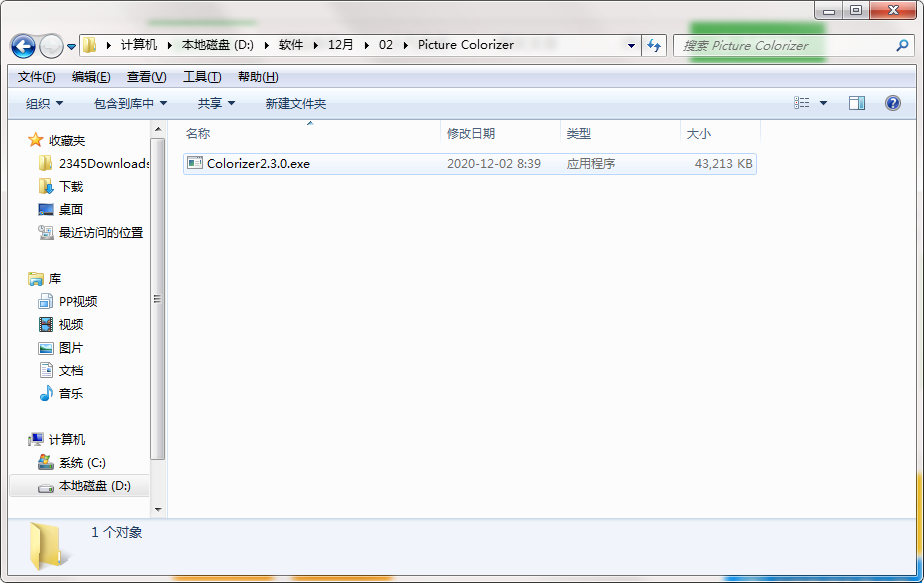Image resolution: width=924 pixels, height=583 pixels.
Task: Select 库 in the navigation pane
Action: click(55, 279)
